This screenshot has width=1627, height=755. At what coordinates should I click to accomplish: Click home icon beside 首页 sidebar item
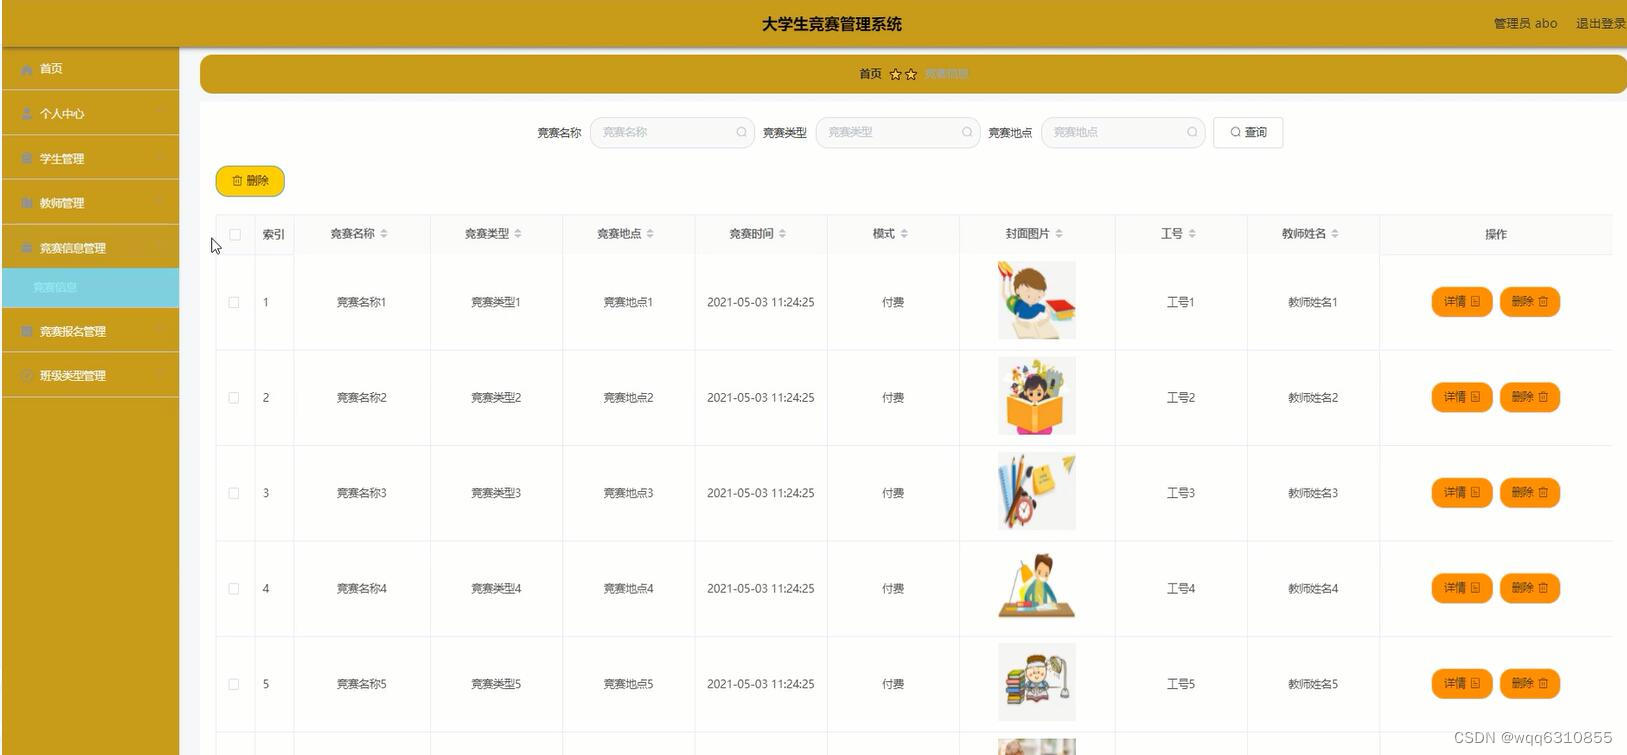tap(27, 69)
